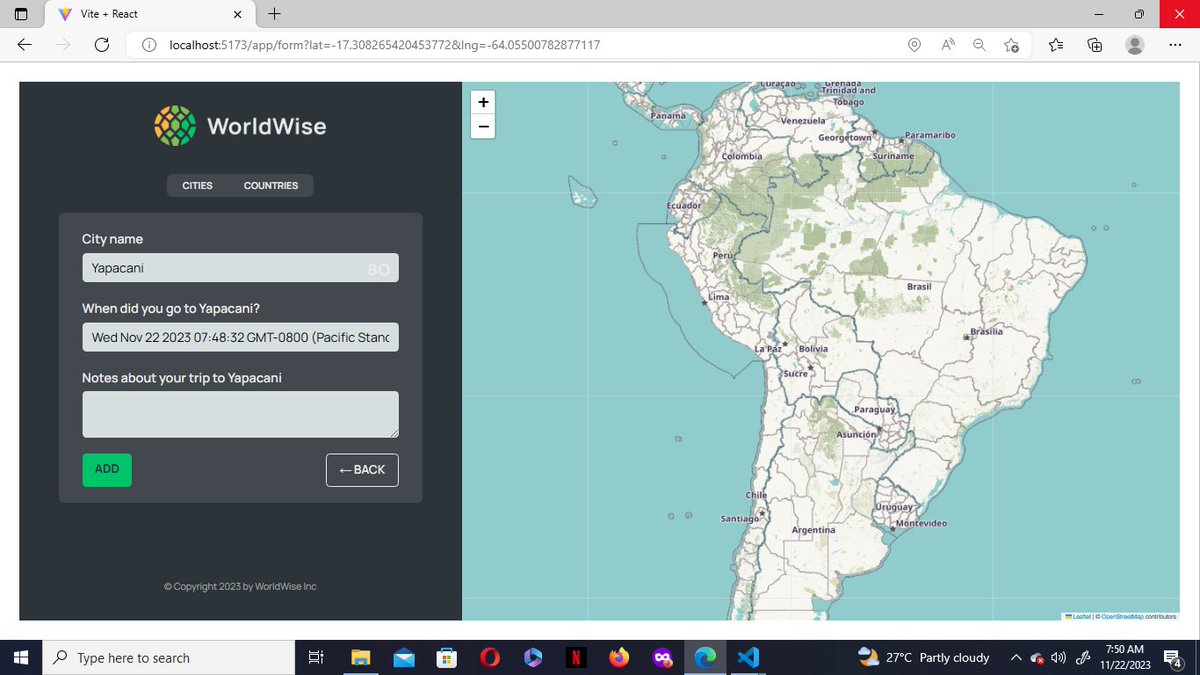Open the Favorites list icon
This screenshot has height=675, width=1200.
coord(1057,44)
